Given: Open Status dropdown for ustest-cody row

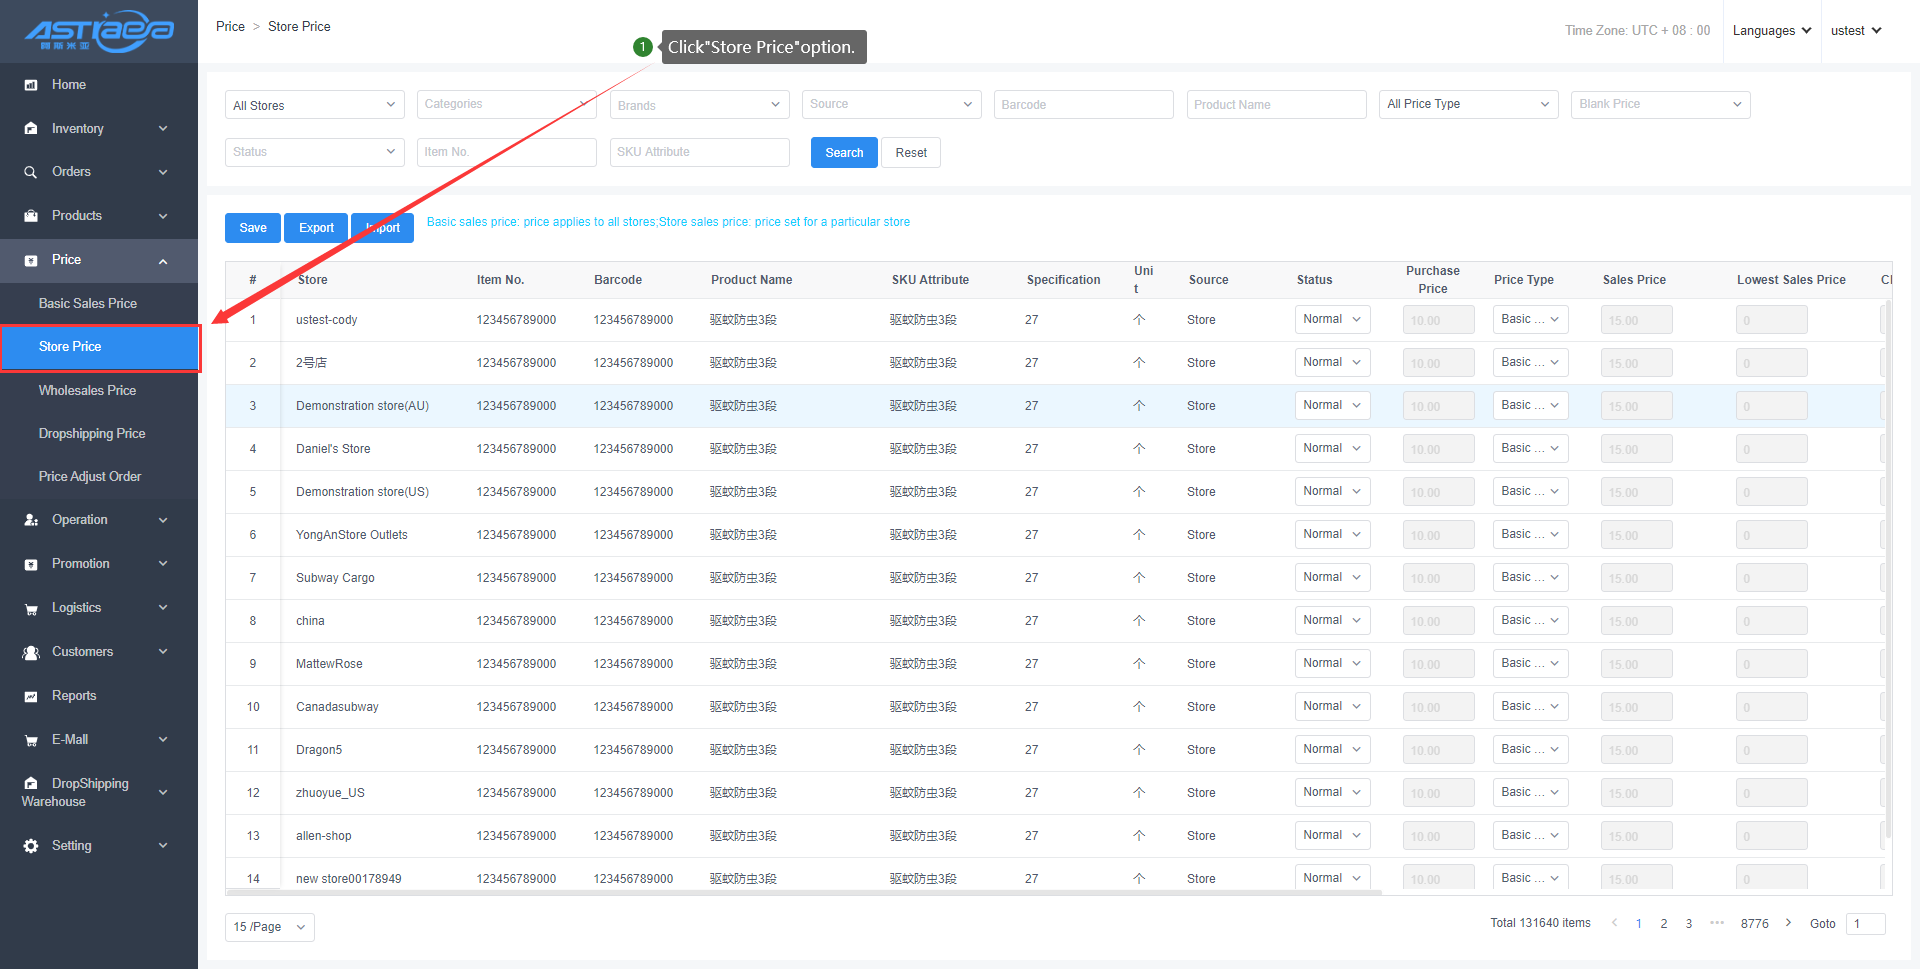Looking at the screenshot, I should point(1331,320).
